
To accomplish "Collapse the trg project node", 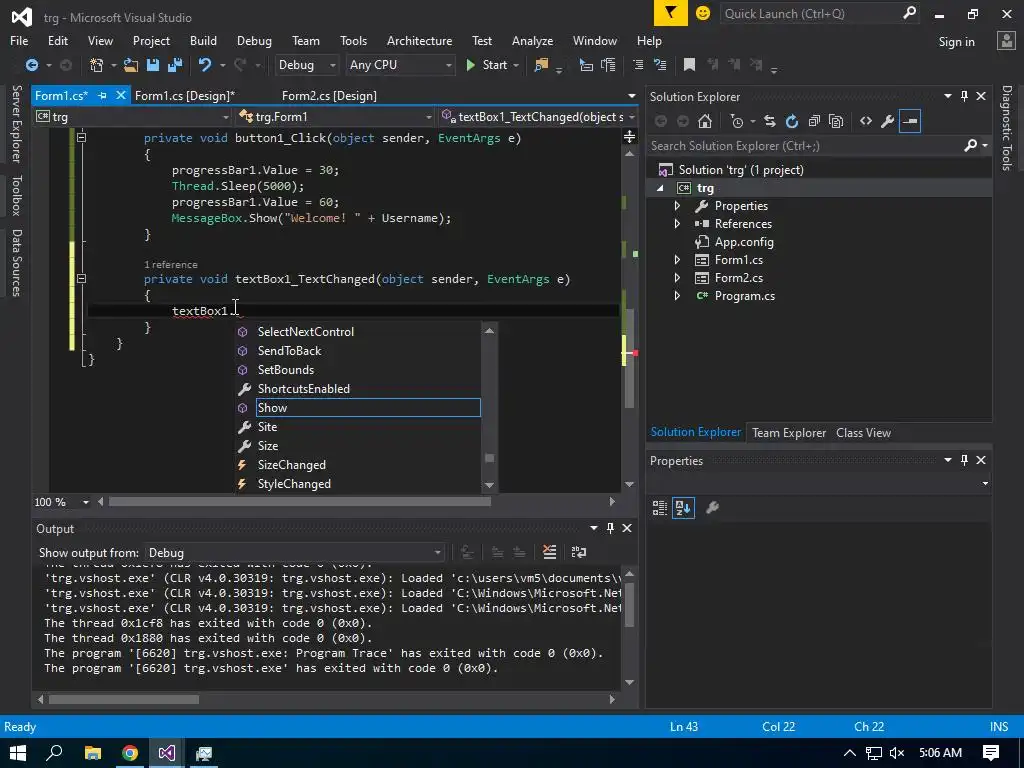I will click(x=660, y=188).
